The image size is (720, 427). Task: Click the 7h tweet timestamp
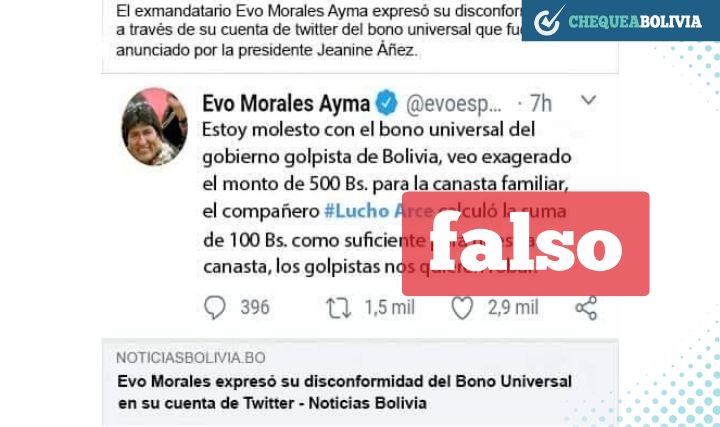pyautogui.click(x=540, y=103)
